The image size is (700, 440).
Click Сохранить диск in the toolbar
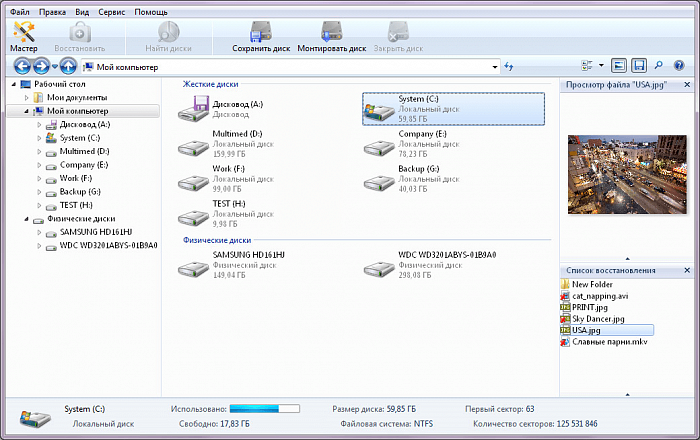tap(261, 37)
